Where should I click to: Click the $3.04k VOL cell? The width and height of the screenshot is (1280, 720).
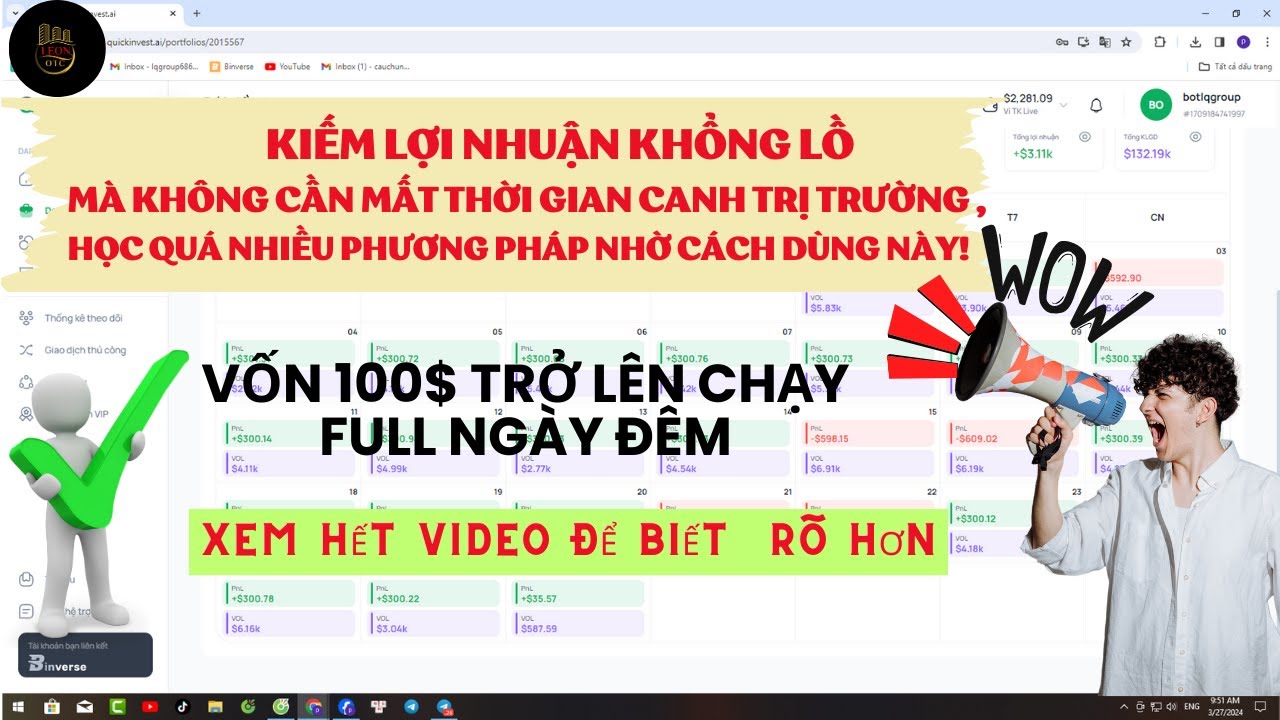pyautogui.click(x=434, y=624)
